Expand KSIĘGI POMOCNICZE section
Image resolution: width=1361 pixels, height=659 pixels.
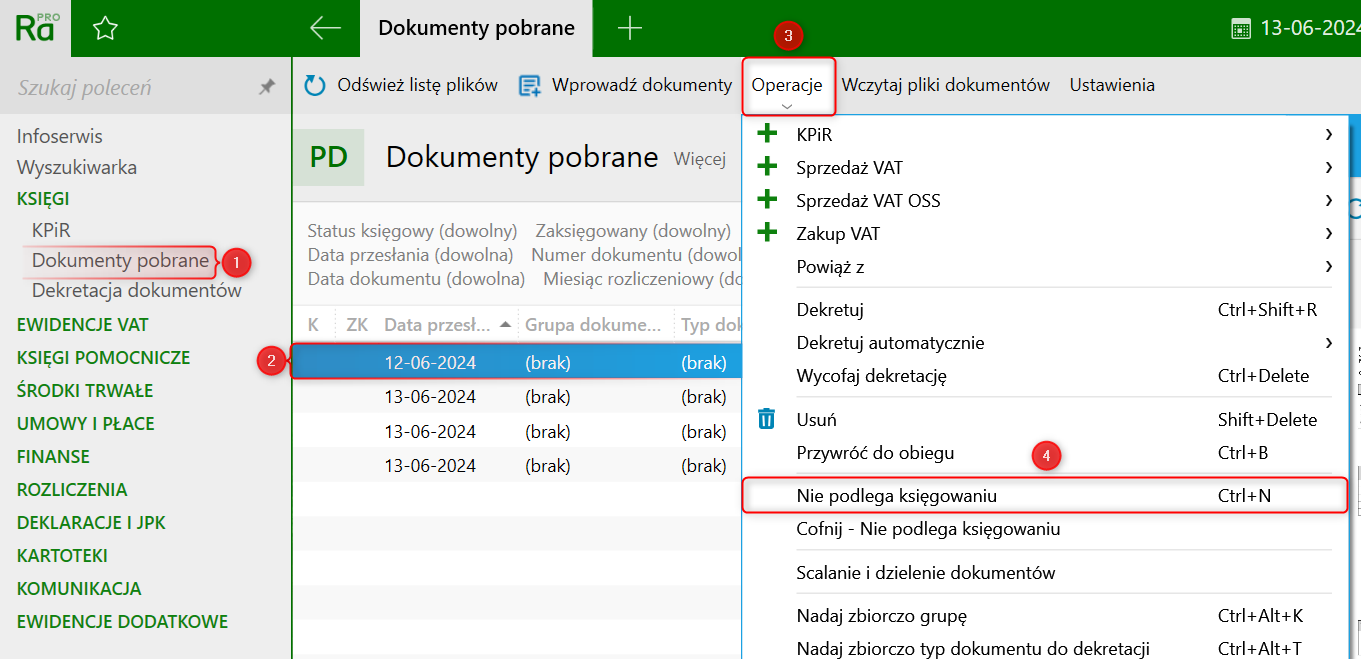tap(103, 358)
